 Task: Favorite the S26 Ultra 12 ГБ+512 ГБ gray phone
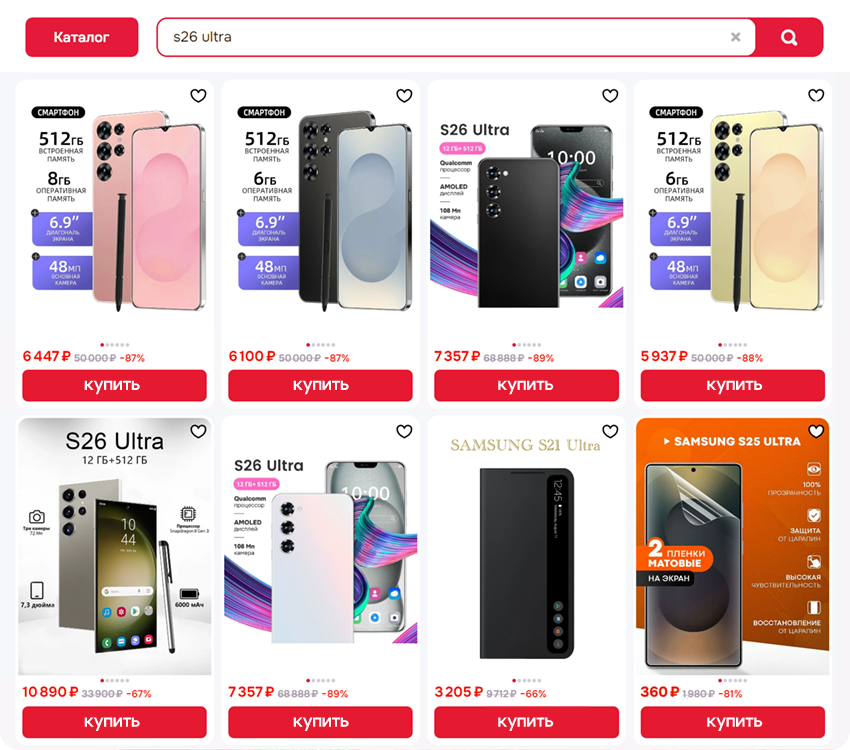coord(198,431)
